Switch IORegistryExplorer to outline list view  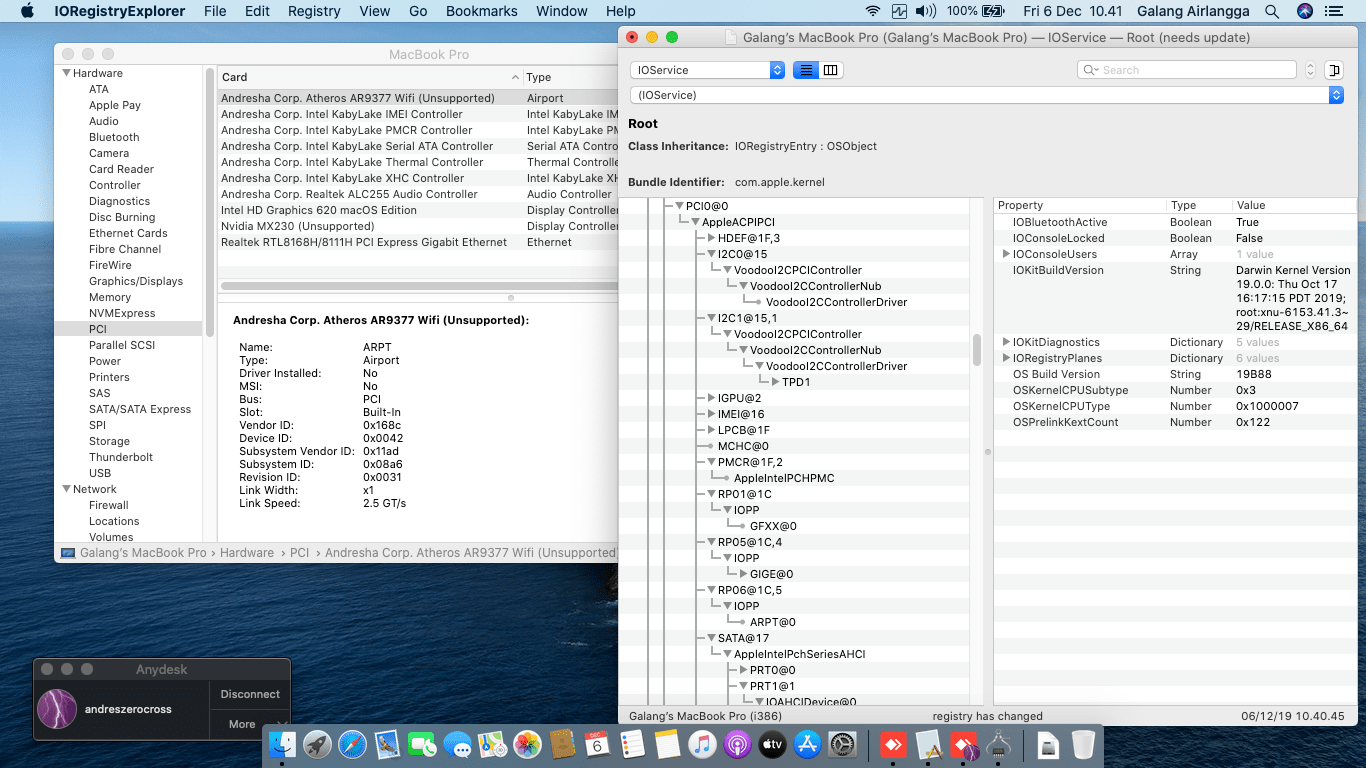(806, 70)
